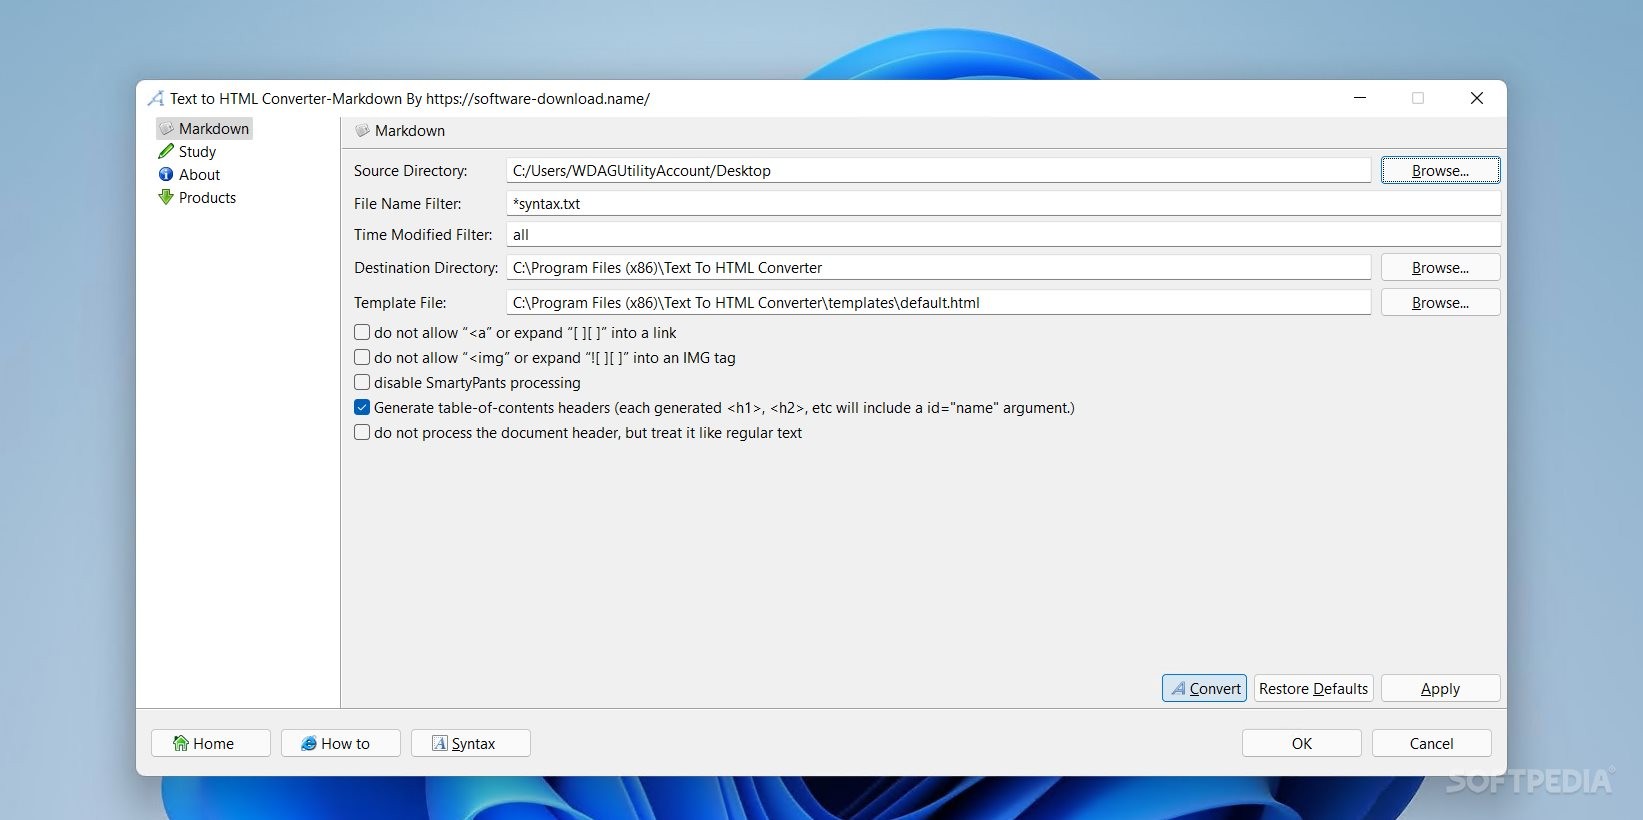Click the Markdown icon in the panel header
Viewport: 1643px width, 820px height.
(x=363, y=131)
